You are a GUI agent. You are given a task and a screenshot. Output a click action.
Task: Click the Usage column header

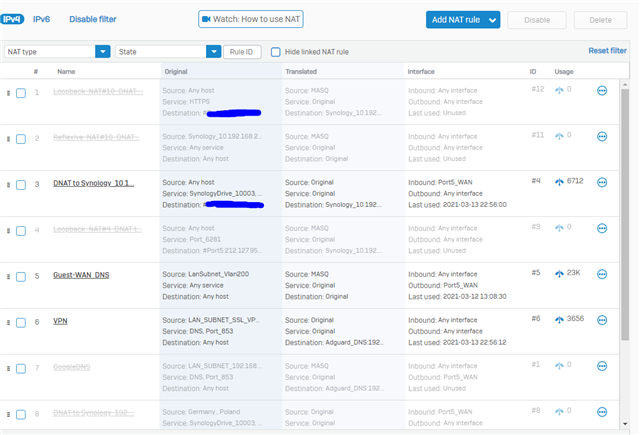564,71
